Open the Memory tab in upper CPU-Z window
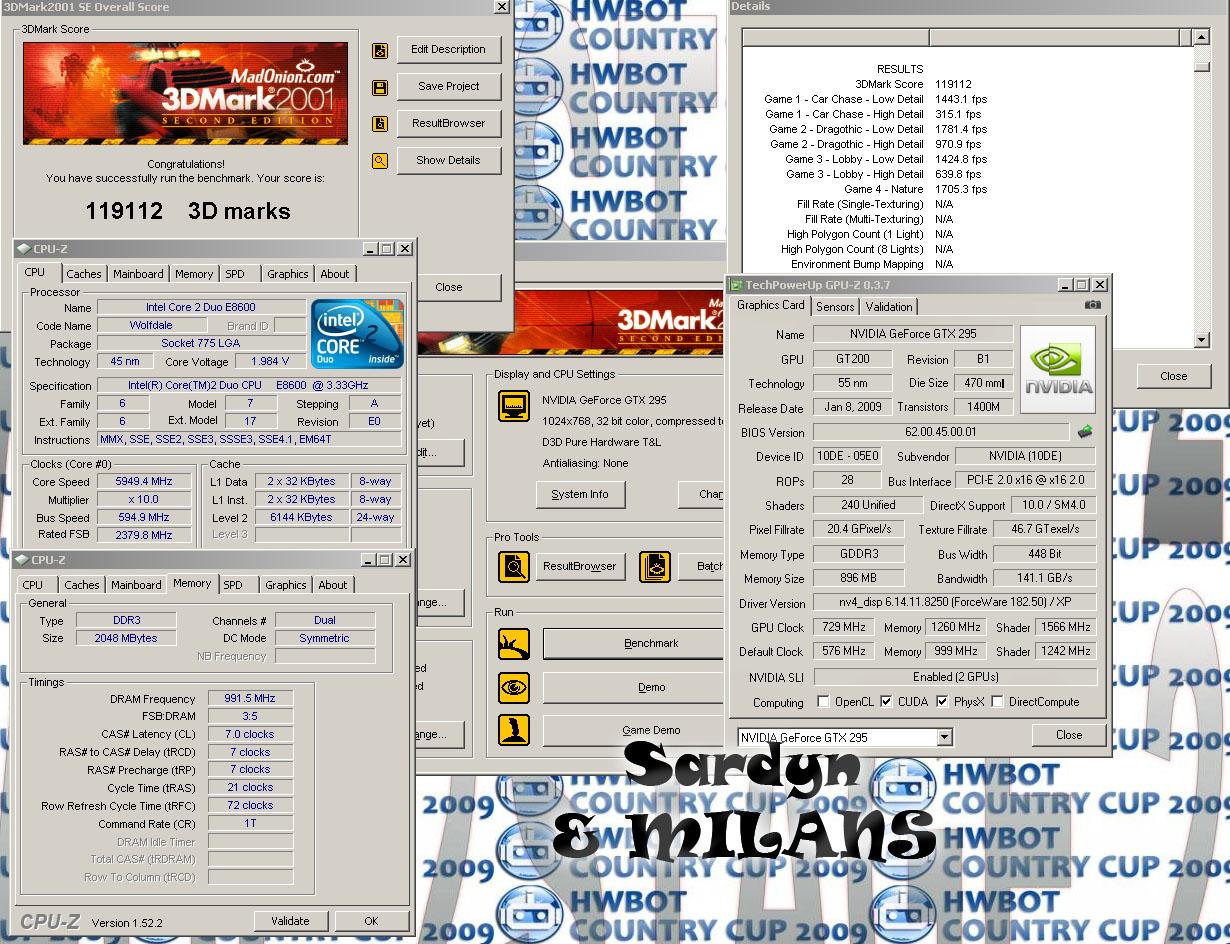This screenshot has height=944, width=1230. (194, 274)
